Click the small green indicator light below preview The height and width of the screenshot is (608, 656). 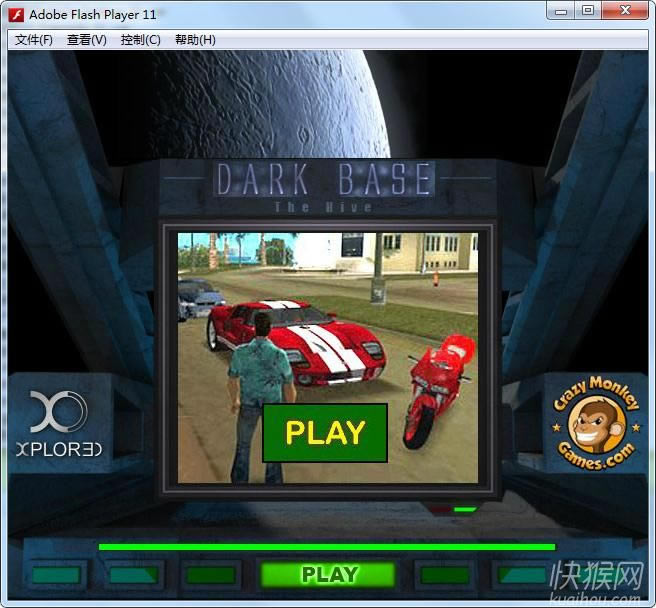coord(465,509)
